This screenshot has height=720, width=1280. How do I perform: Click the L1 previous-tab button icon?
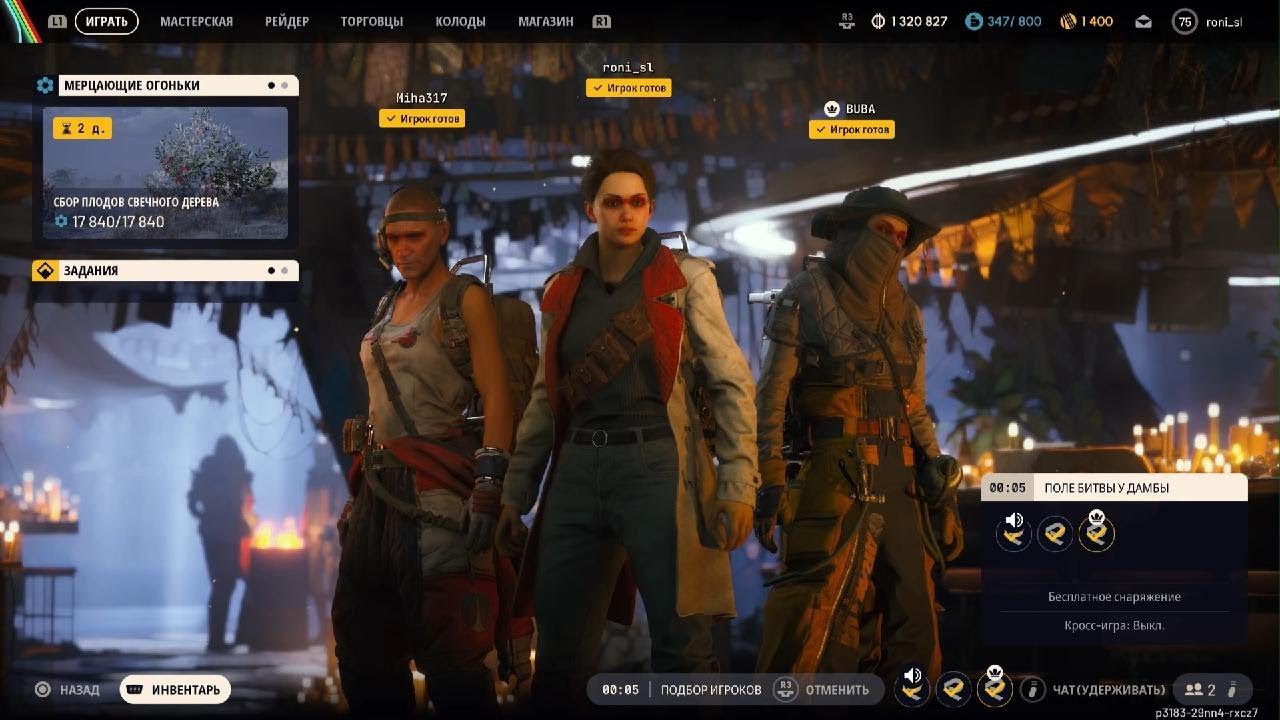click(x=57, y=21)
